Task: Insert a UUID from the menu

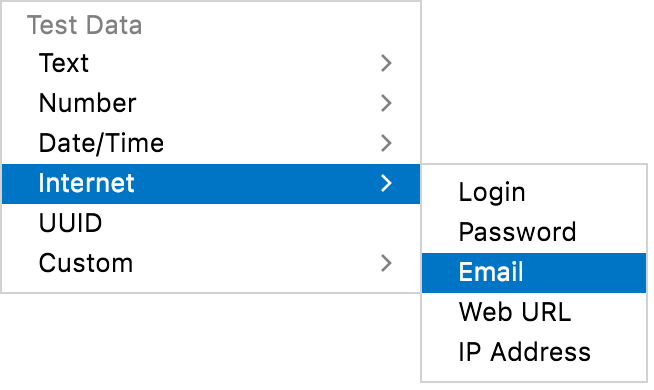Action: click(211, 223)
